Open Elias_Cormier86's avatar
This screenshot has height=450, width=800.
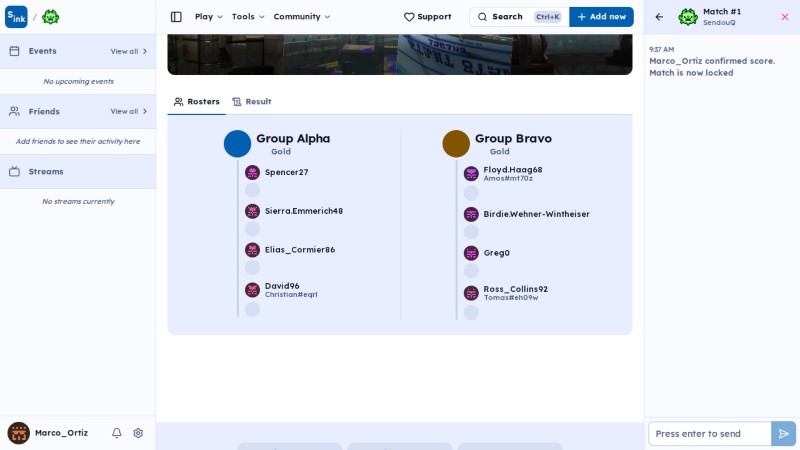click(x=252, y=250)
